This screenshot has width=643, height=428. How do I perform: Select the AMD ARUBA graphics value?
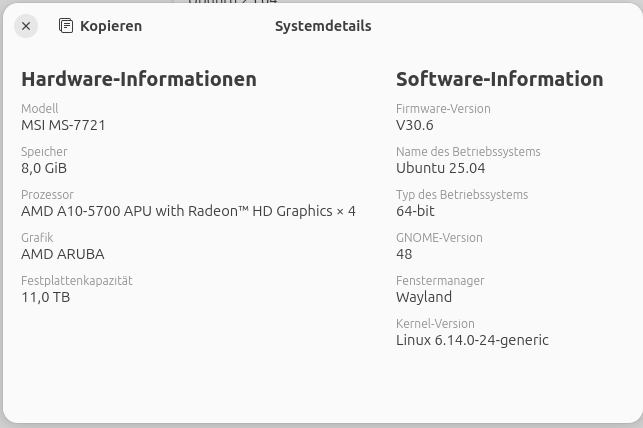(x=63, y=254)
